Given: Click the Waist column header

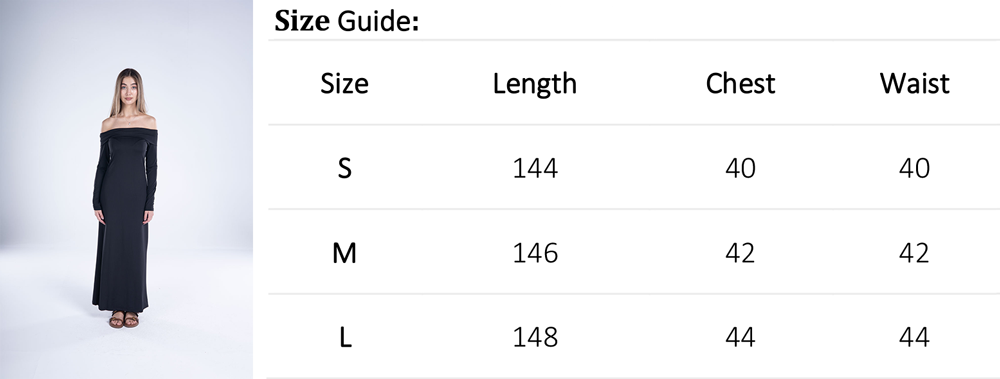Looking at the screenshot, I should 915,84.
